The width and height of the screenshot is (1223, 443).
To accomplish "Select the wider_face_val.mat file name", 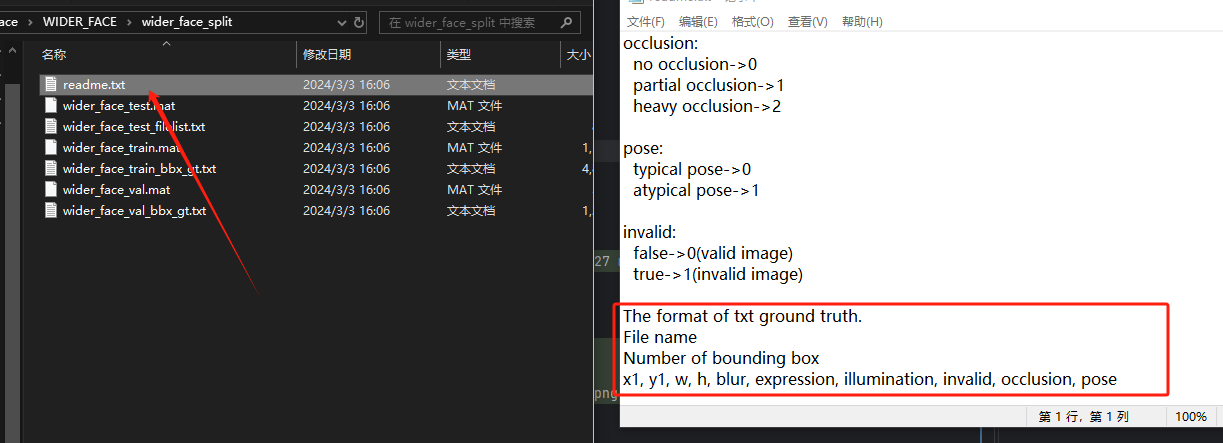I will click(116, 190).
